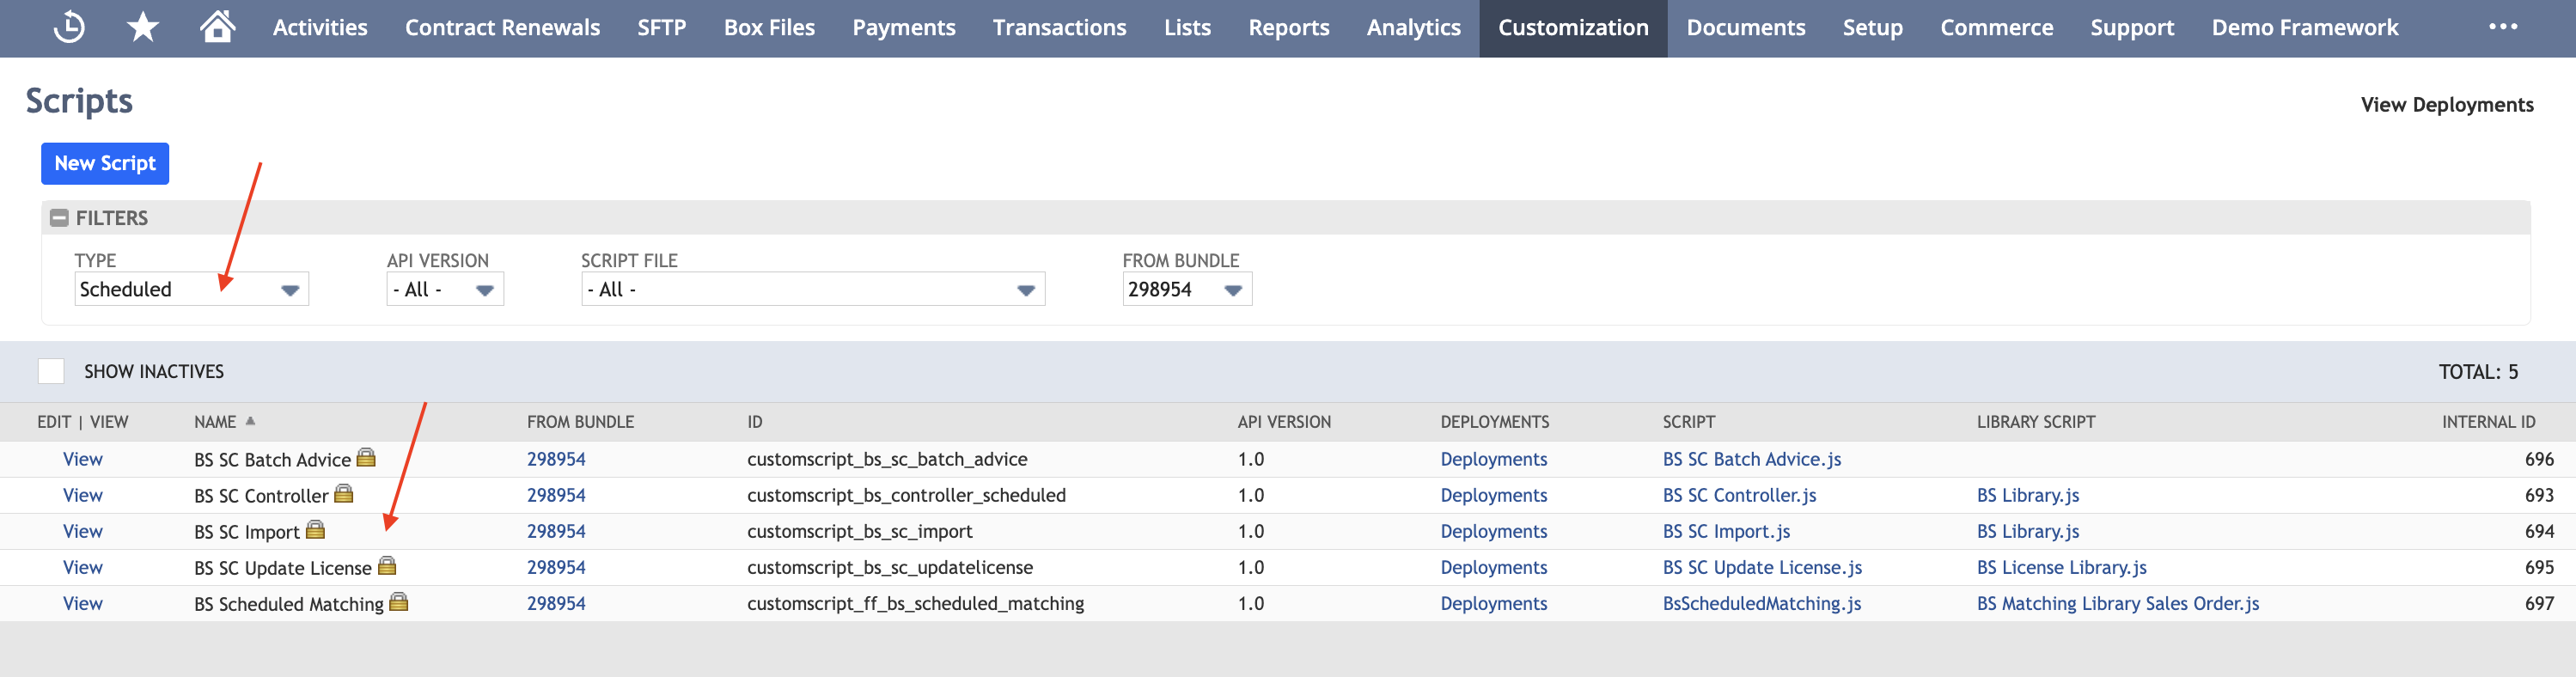Viewport: 2576px width, 677px height.
Task: Open the Documents menu
Action: [1746, 28]
